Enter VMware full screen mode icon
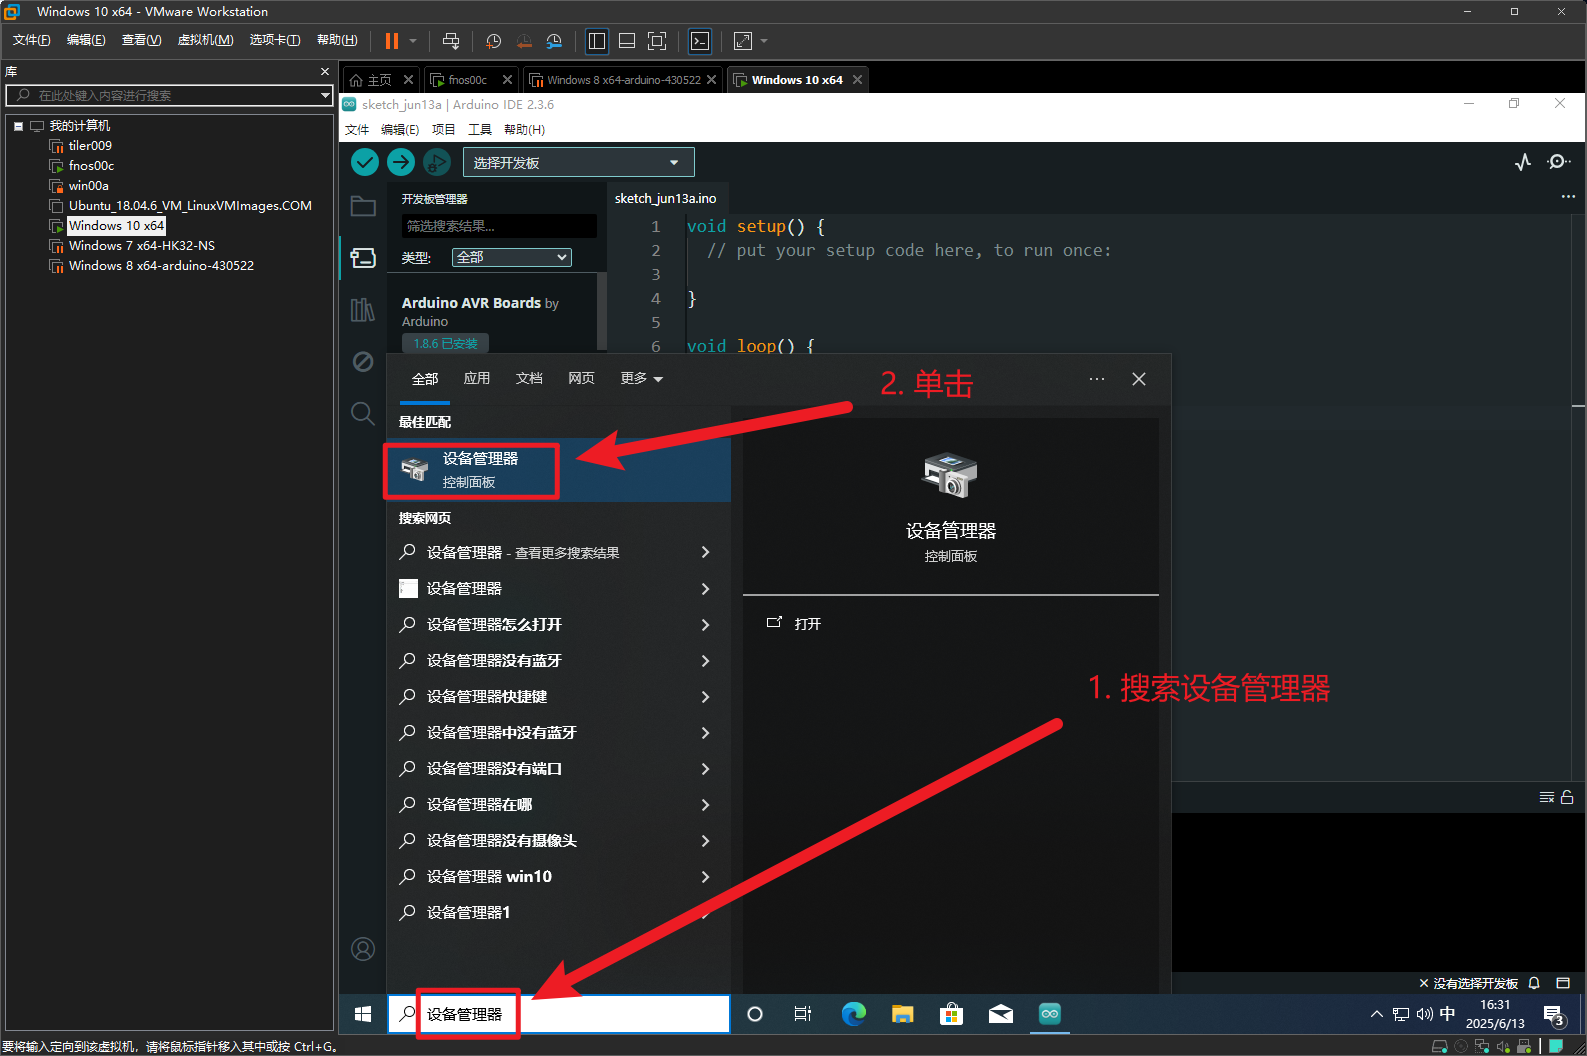The image size is (1587, 1056). click(x=657, y=41)
